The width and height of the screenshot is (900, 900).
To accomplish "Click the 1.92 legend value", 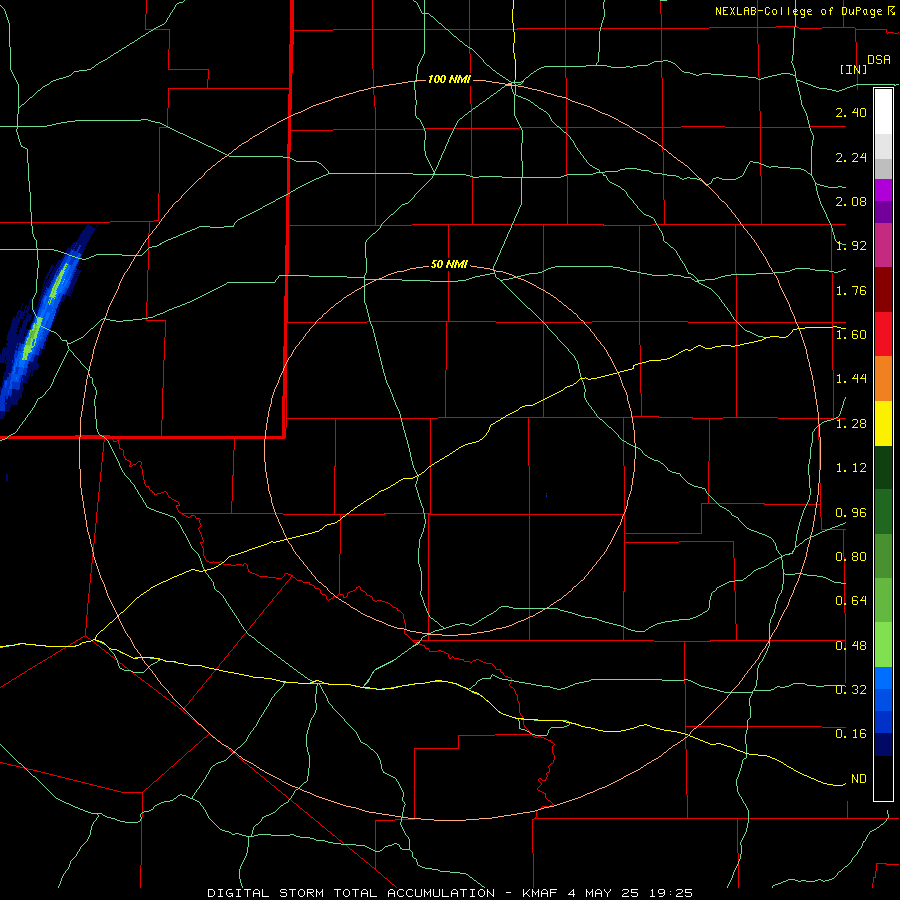I will (851, 246).
